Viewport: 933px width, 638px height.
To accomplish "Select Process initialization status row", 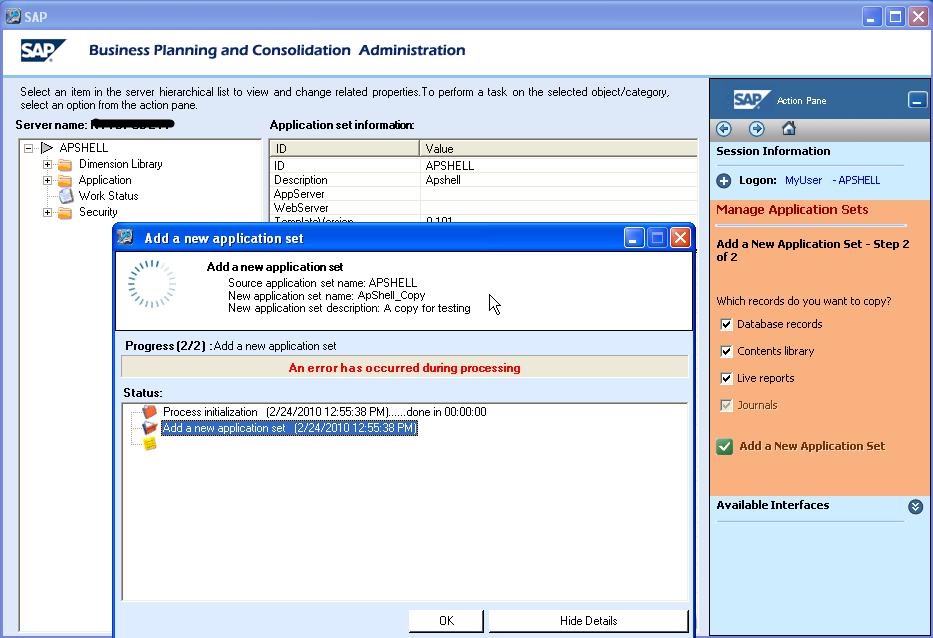I will pos(324,412).
